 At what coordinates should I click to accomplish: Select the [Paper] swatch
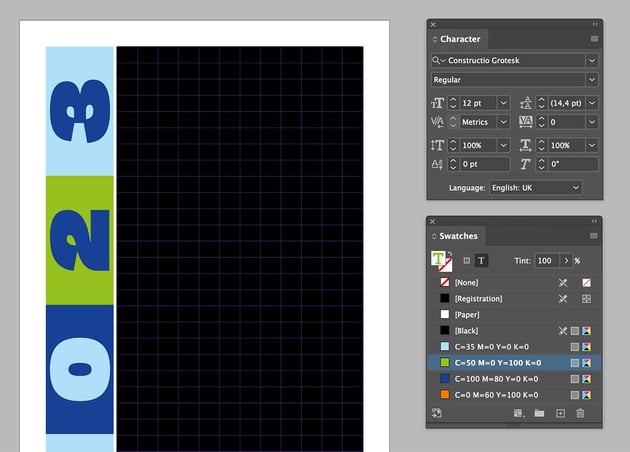click(x=514, y=315)
